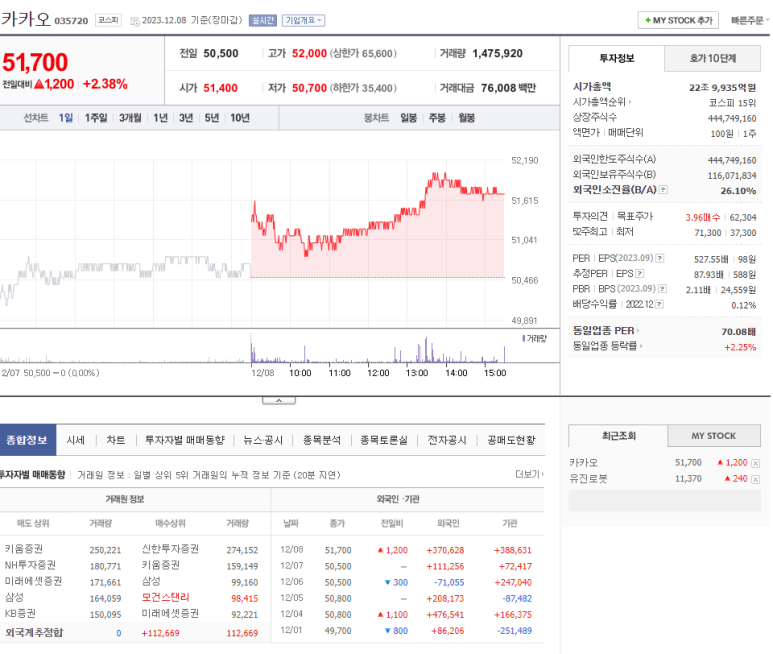
Task: Remove 유진로봇 from recent list with X icon
Action: 755,480
